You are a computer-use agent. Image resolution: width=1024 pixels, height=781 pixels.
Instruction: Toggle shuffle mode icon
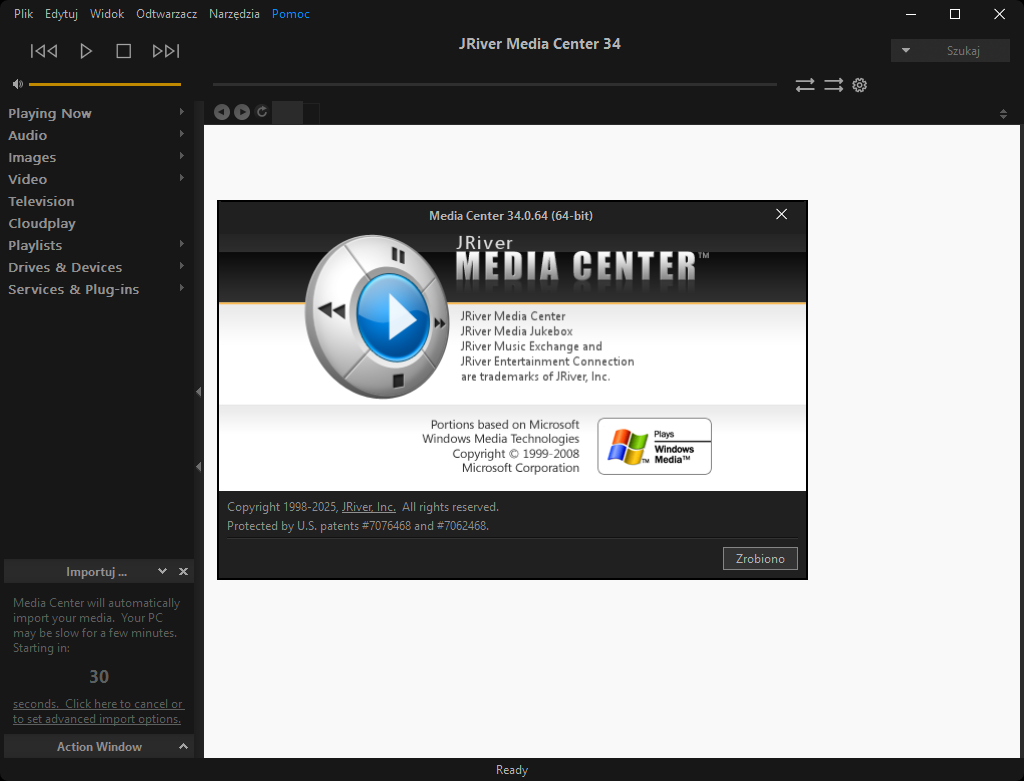pyautogui.click(x=833, y=85)
